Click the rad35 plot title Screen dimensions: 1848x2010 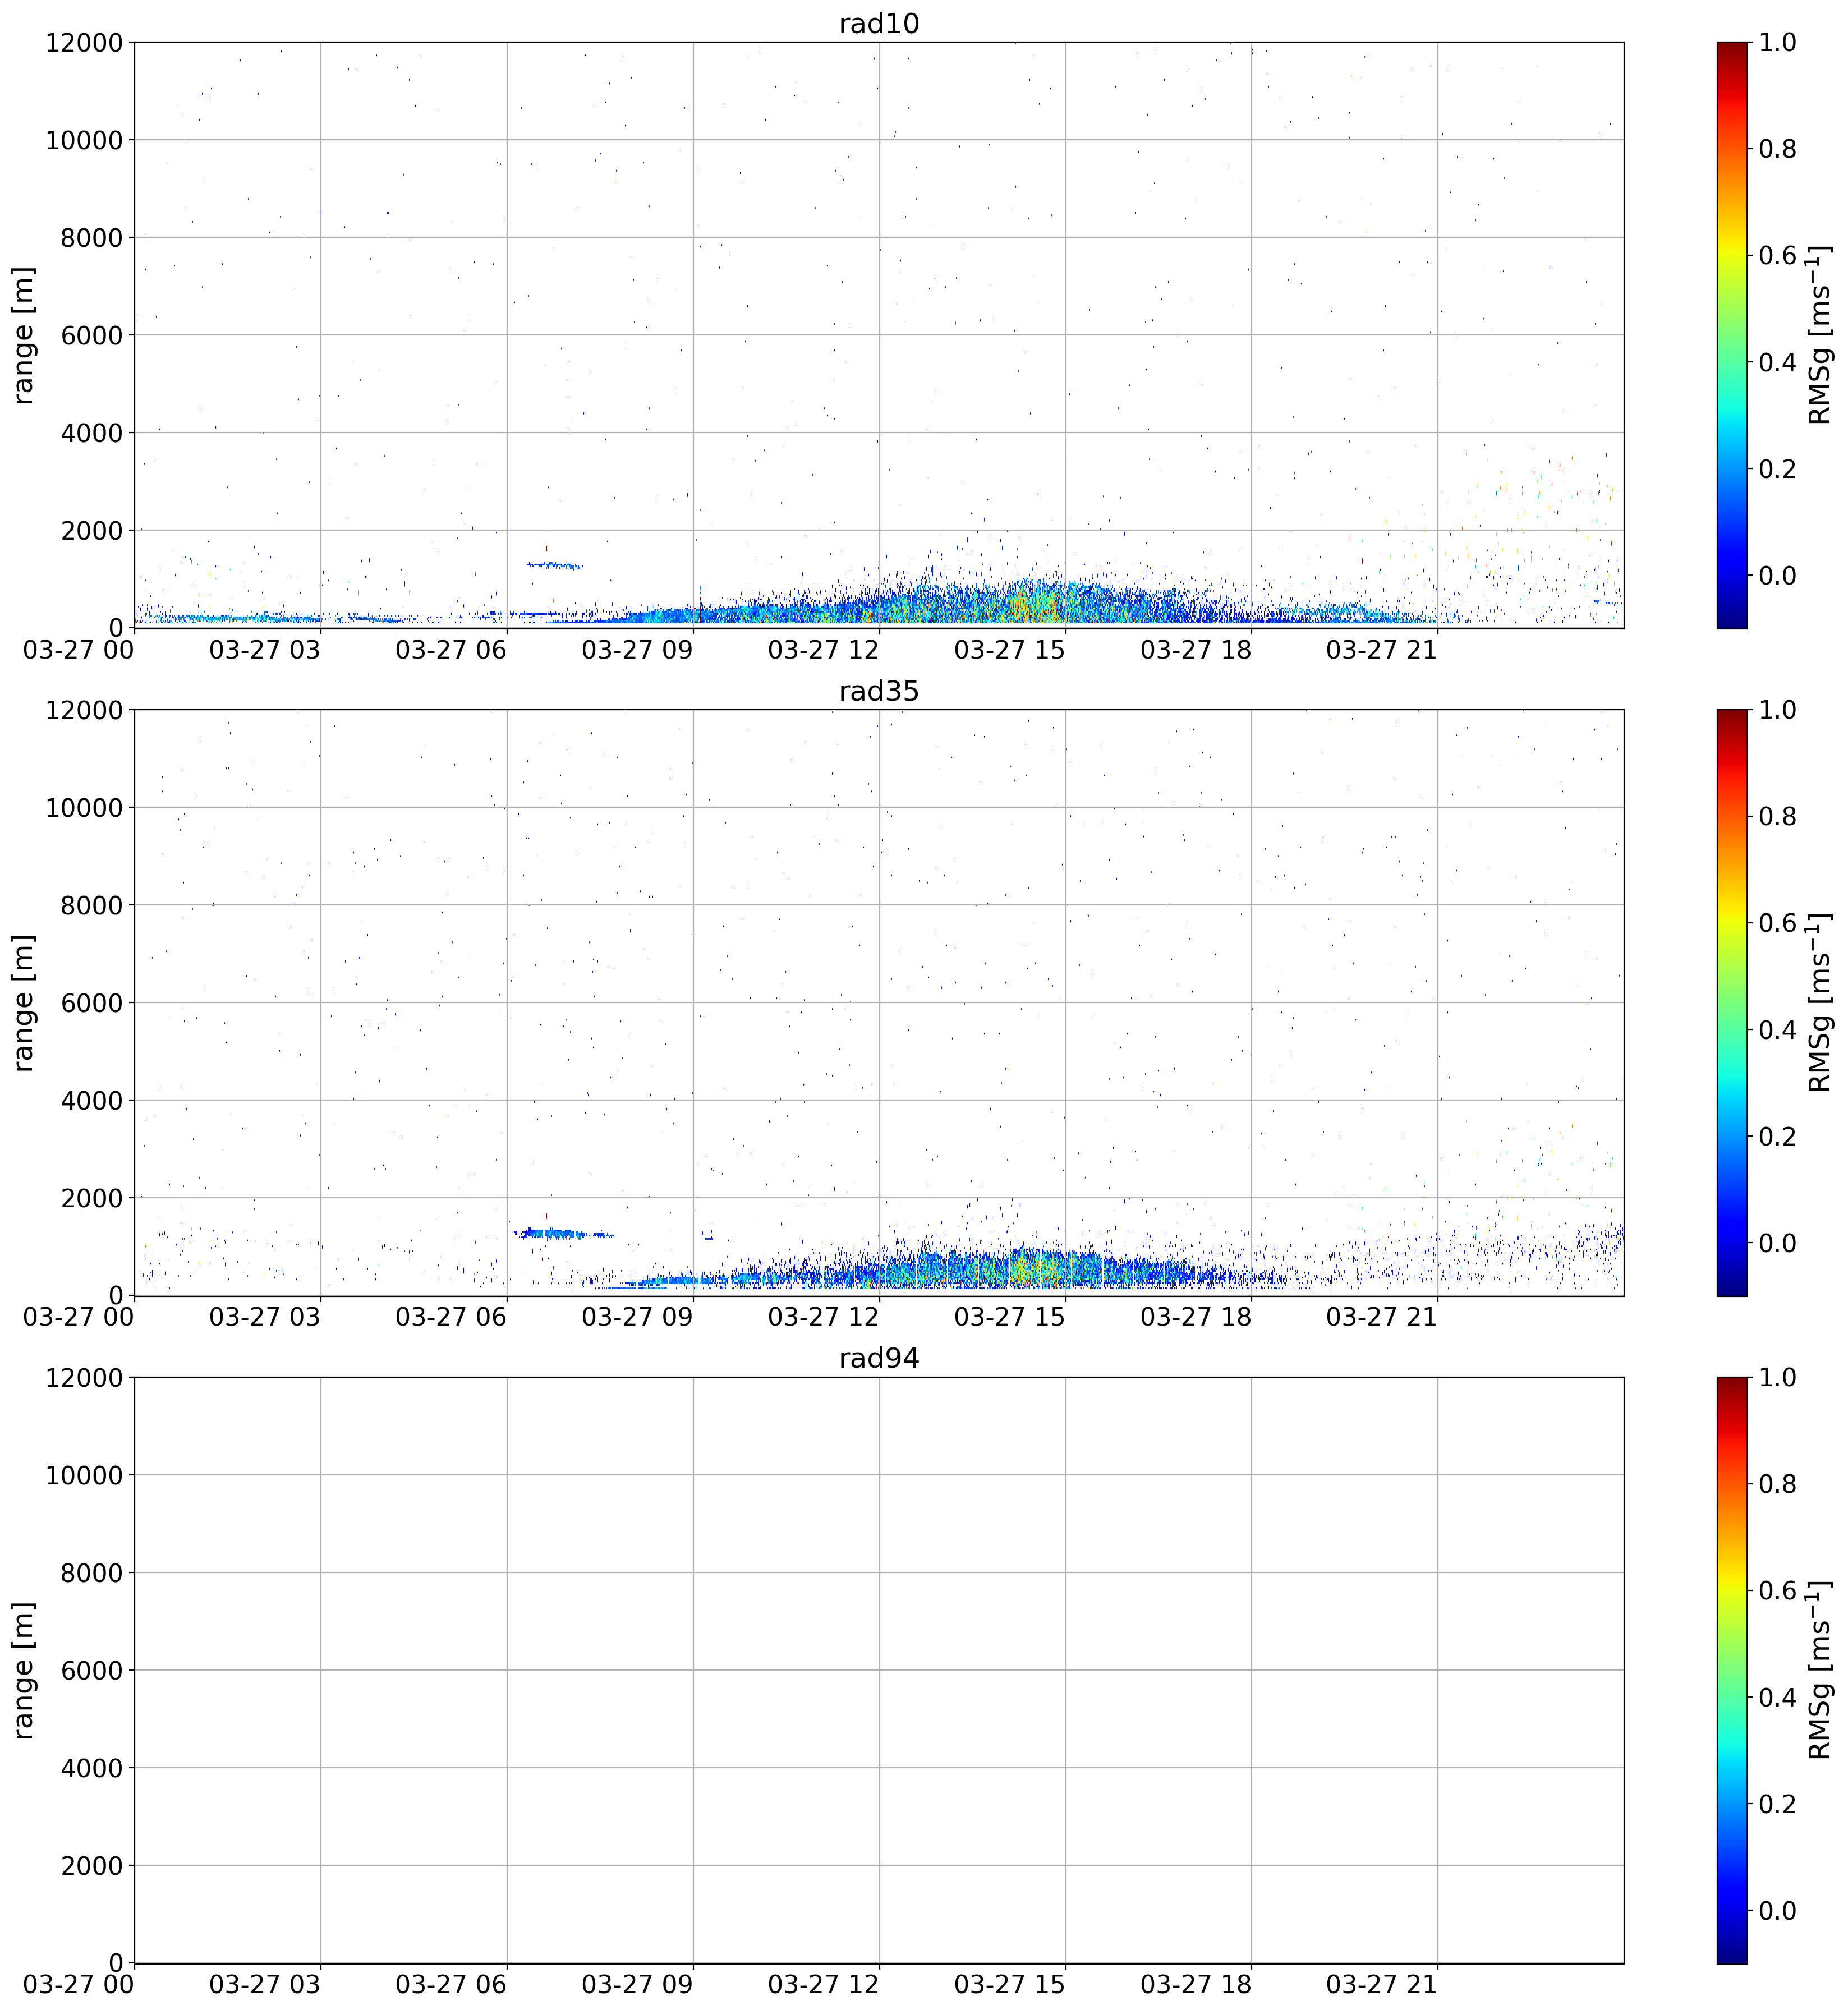[x=878, y=691]
